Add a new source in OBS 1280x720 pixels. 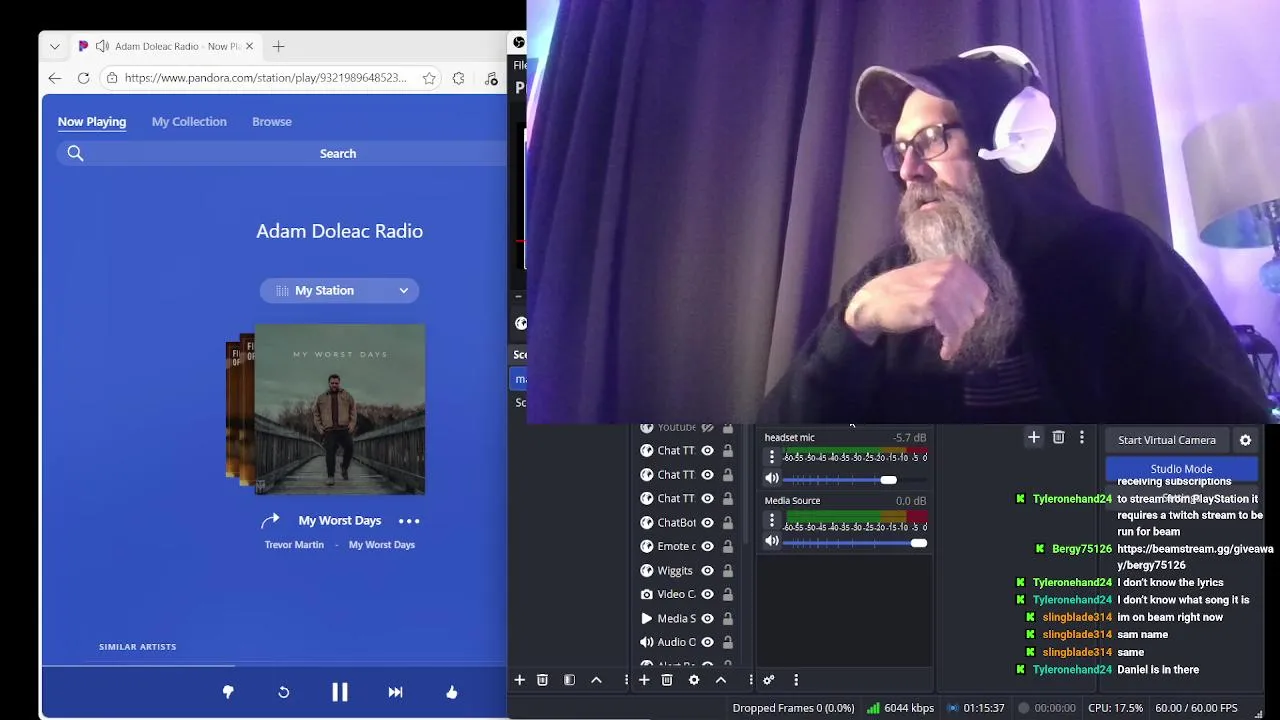[644, 680]
